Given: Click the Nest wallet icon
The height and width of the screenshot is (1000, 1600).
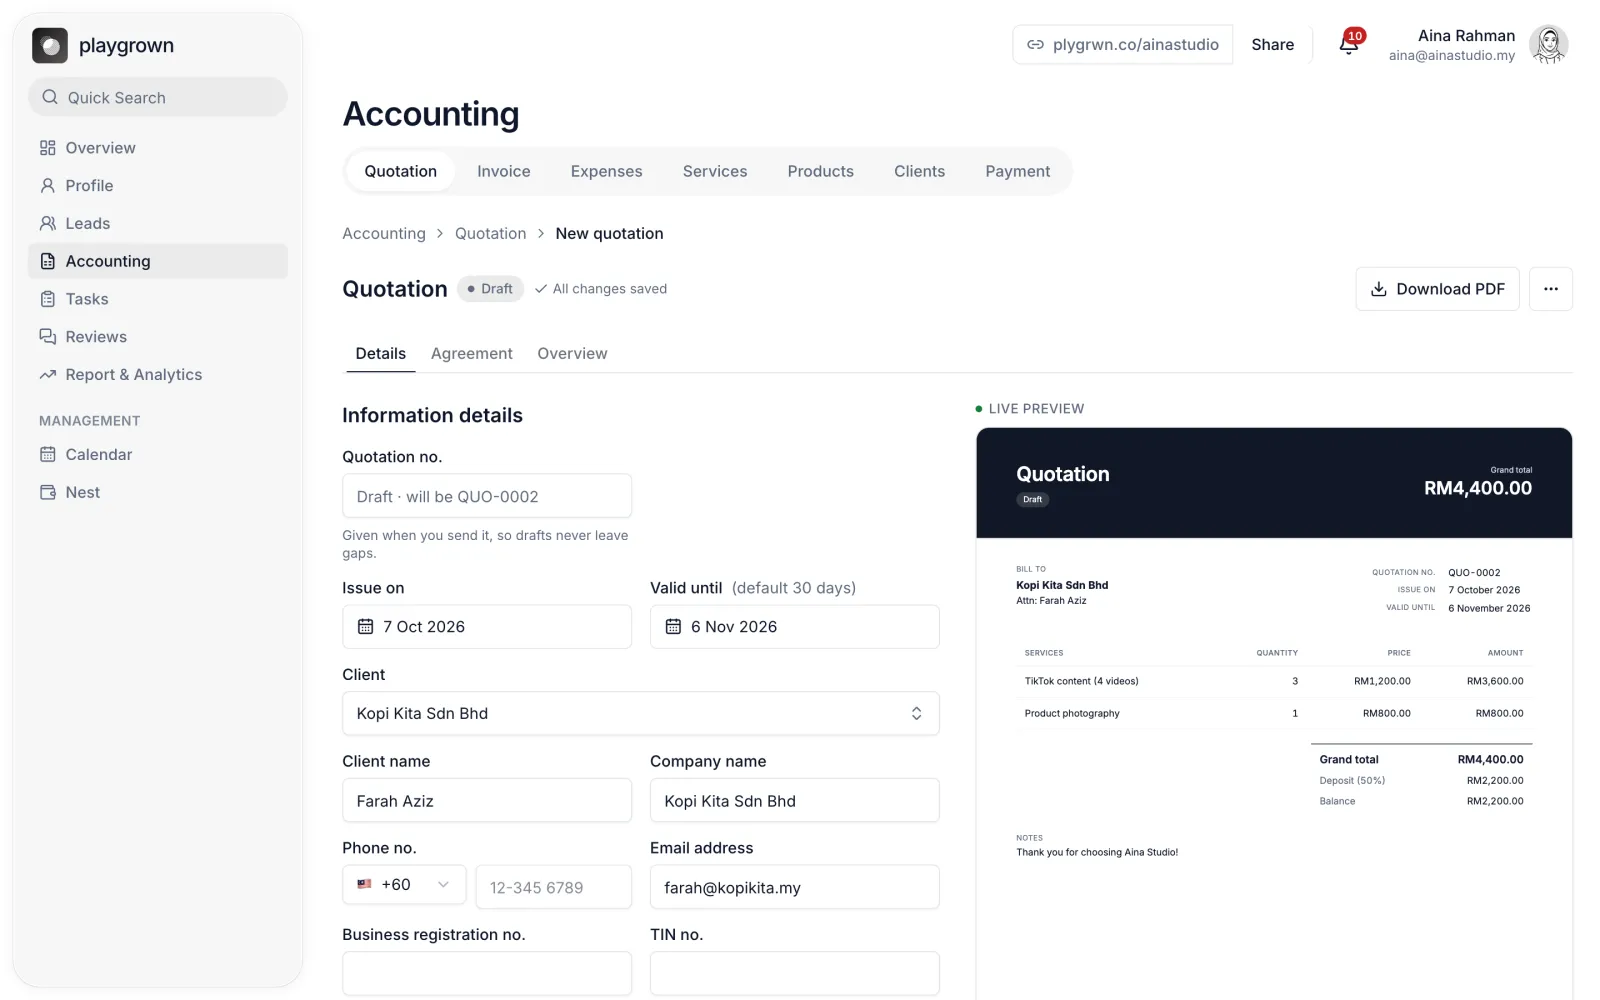Looking at the screenshot, I should pos(47,492).
